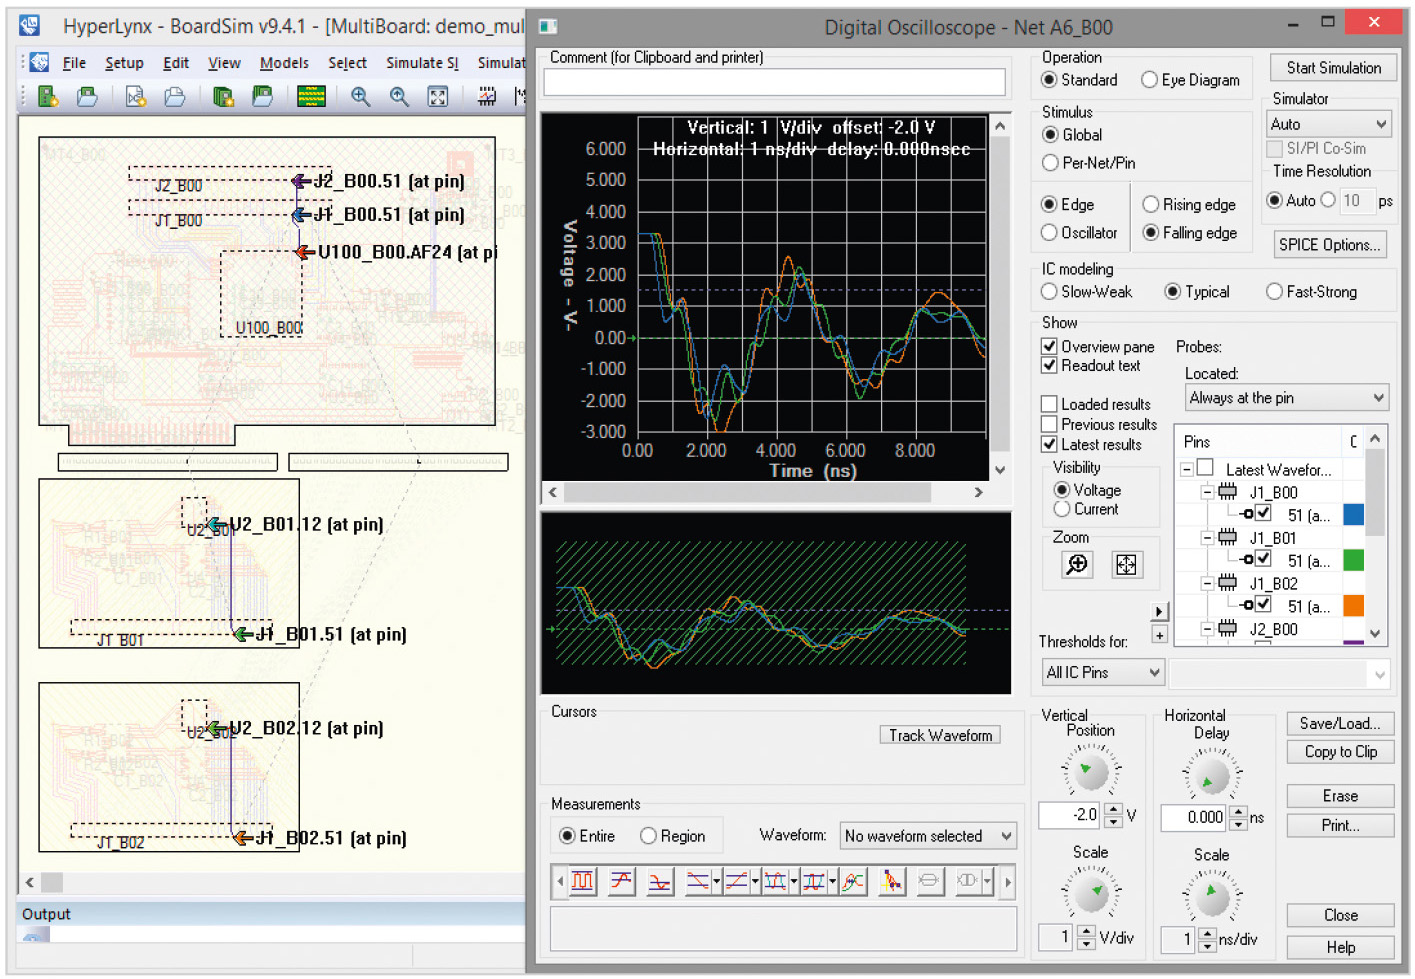Viewport: 1415px width, 979px height.
Task: Open the oscilloscope icon in BoardSim toolbar
Action: (487, 96)
